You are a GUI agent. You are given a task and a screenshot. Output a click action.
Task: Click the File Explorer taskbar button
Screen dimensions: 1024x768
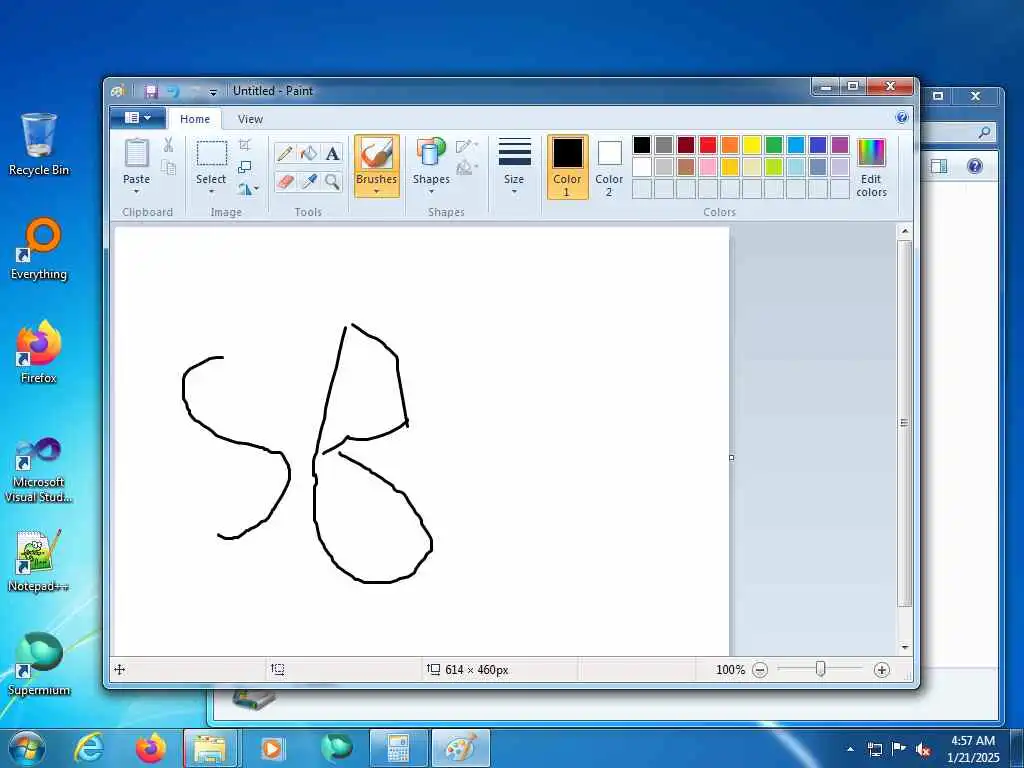click(x=210, y=748)
